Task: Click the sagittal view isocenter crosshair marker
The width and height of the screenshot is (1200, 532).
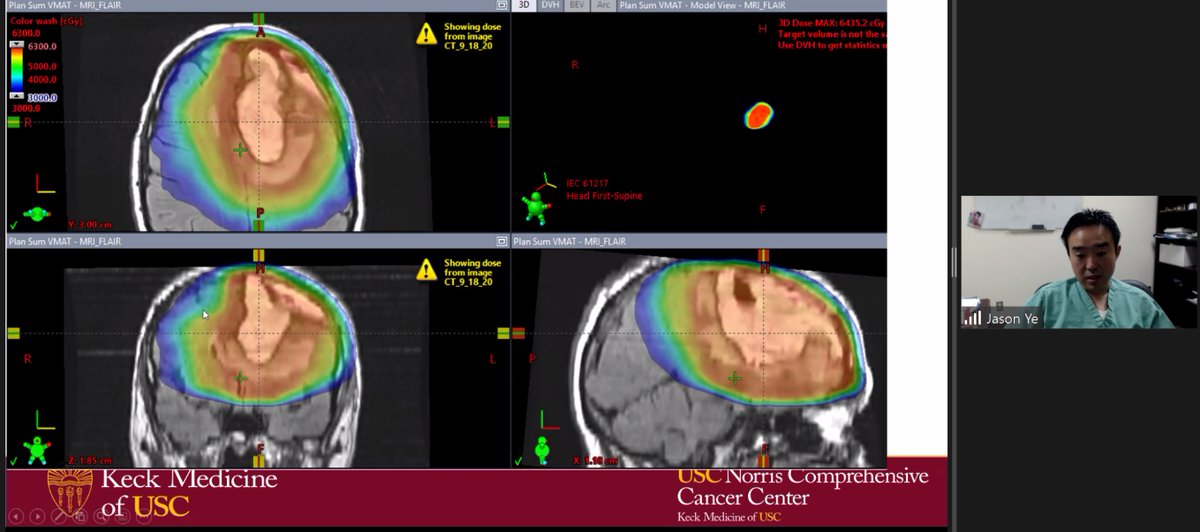Action: coord(735,378)
